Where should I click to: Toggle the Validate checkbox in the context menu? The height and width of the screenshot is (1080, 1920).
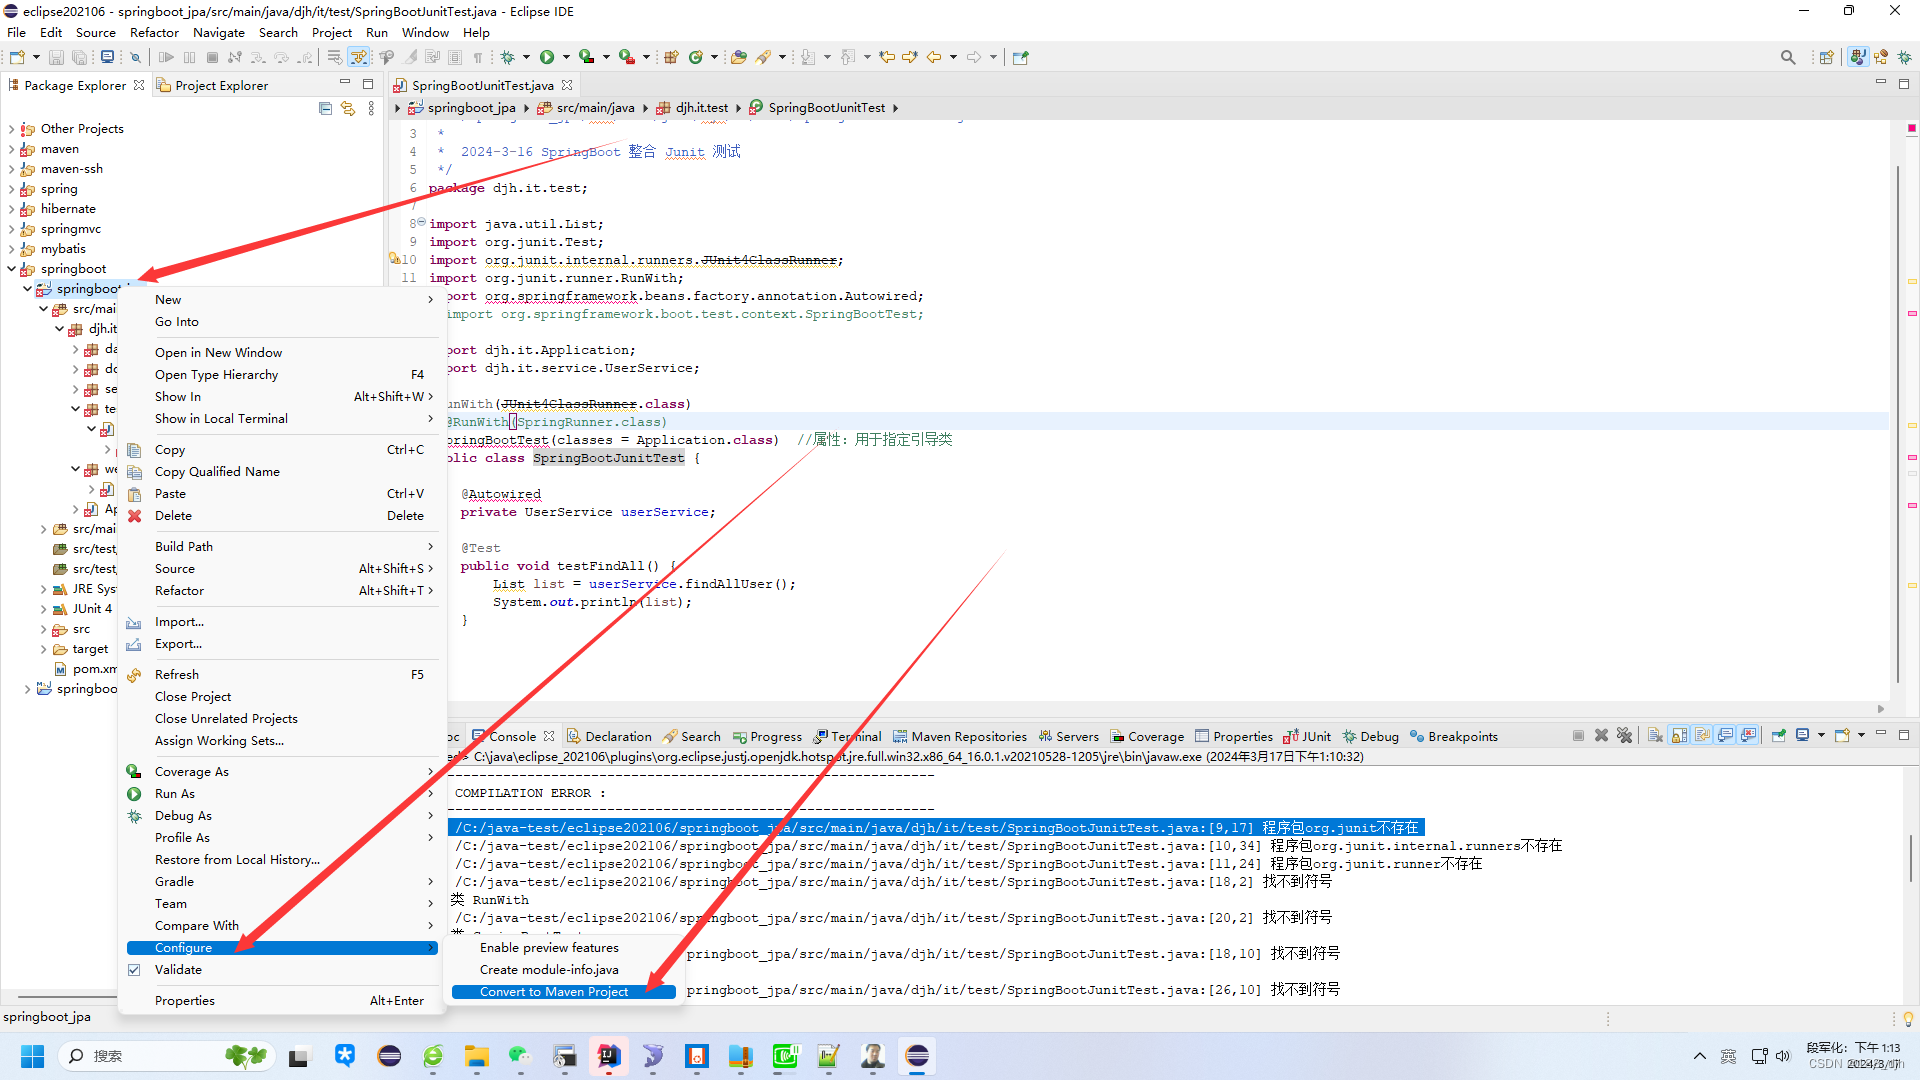coord(134,969)
